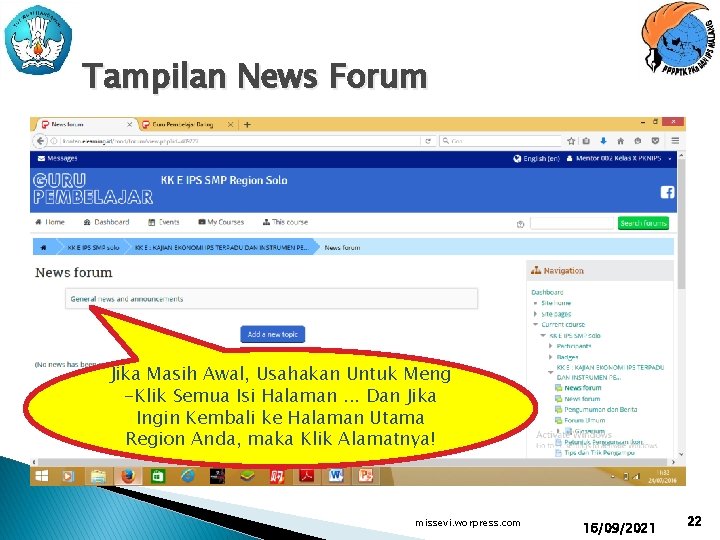Close the News forum browser tab

(x=129, y=124)
